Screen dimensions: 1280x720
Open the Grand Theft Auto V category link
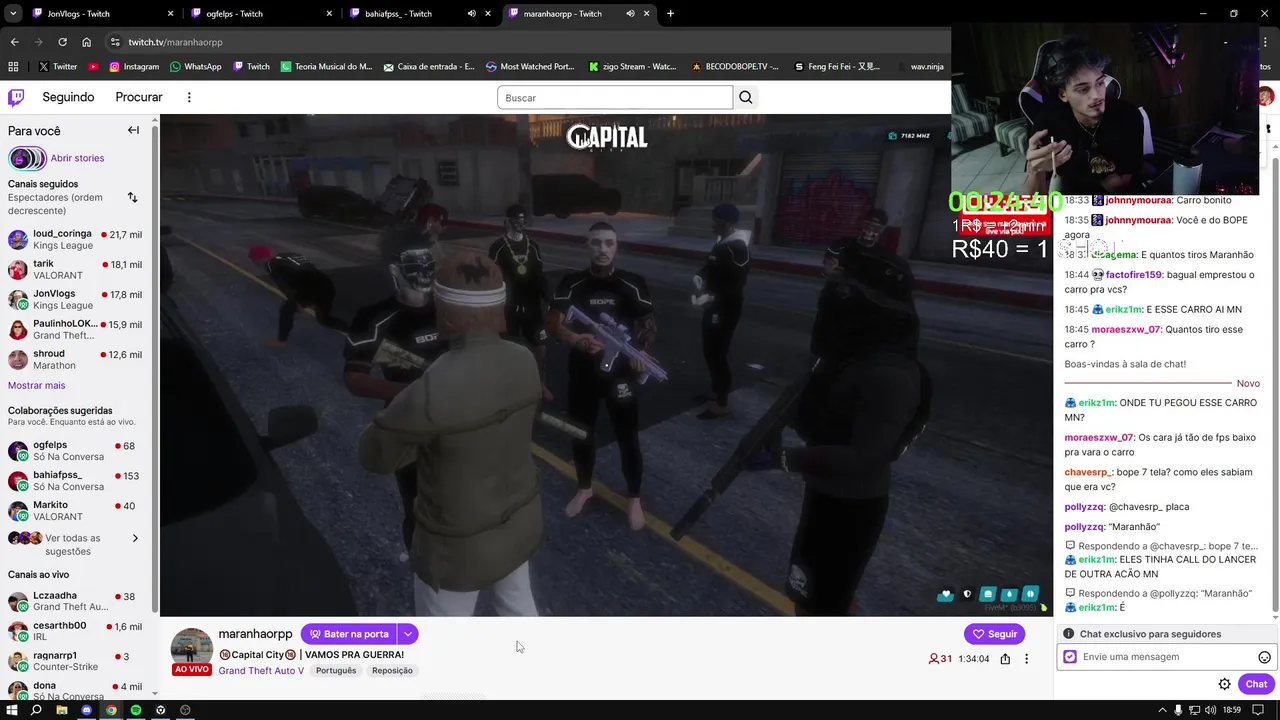261,670
